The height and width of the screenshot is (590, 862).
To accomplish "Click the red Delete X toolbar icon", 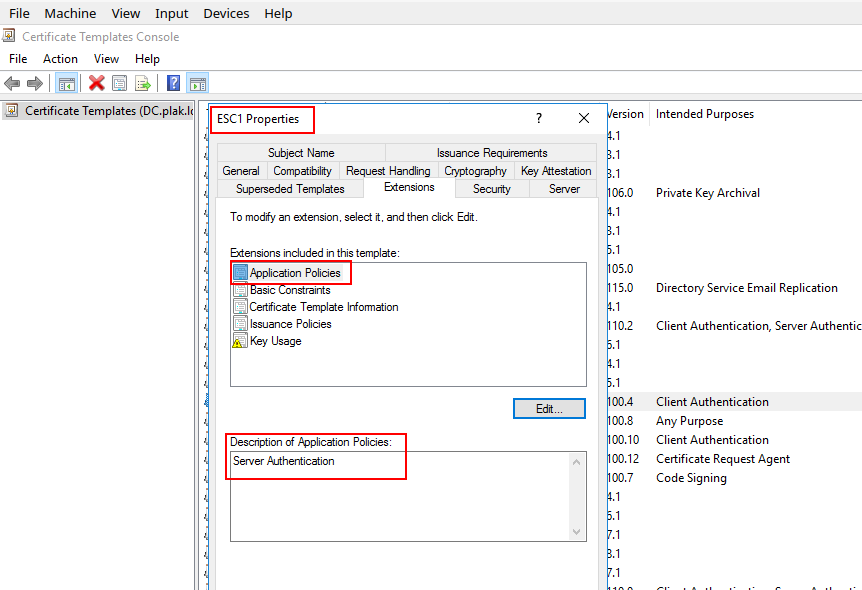I will click(x=97, y=84).
